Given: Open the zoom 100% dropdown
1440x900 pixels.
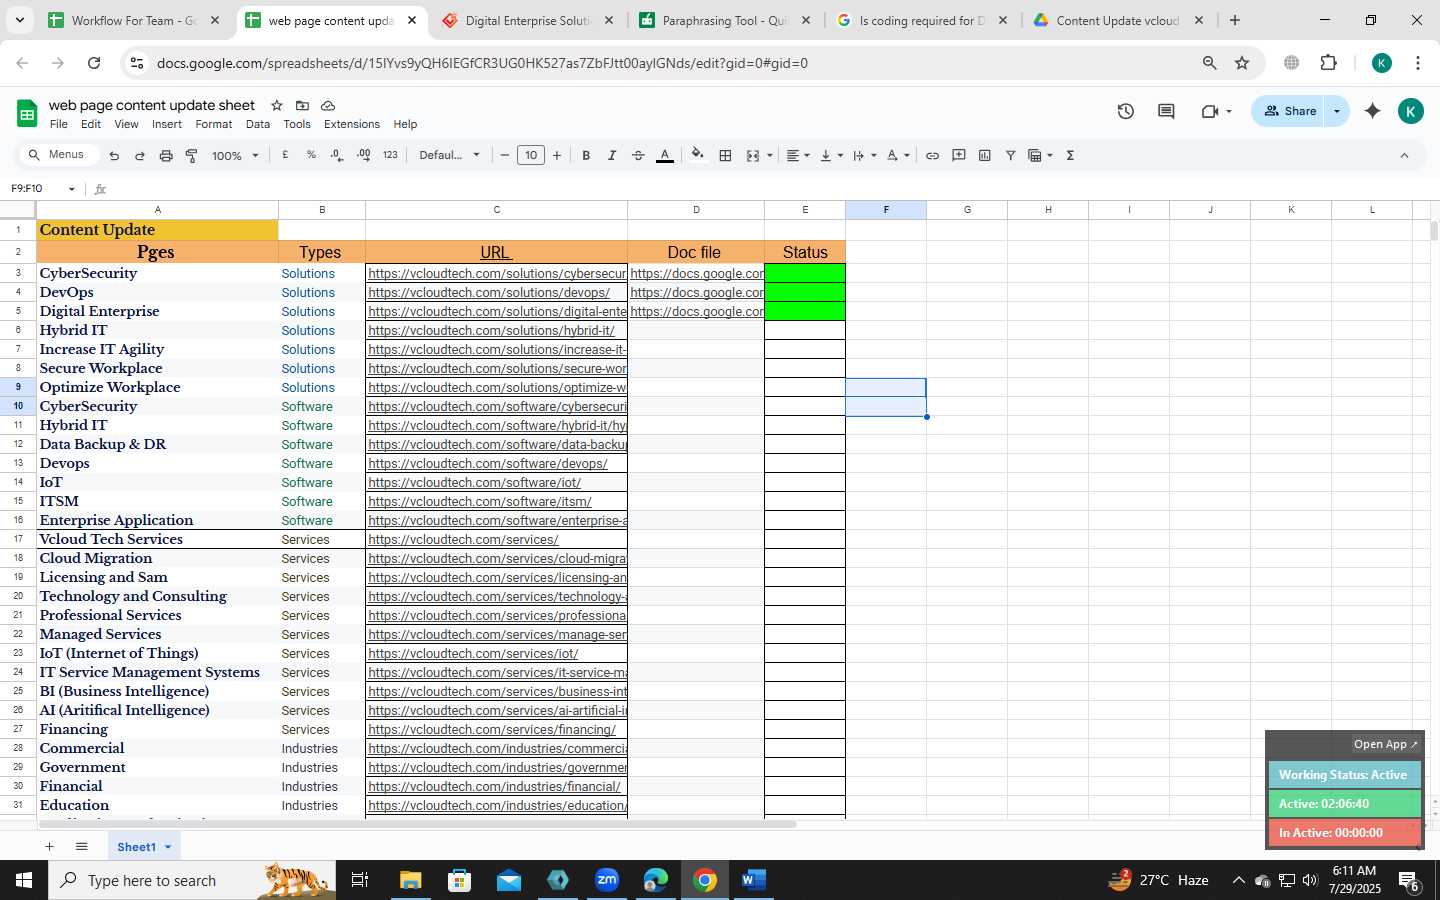Looking at the screenshot, I should (x=235, y=156).
